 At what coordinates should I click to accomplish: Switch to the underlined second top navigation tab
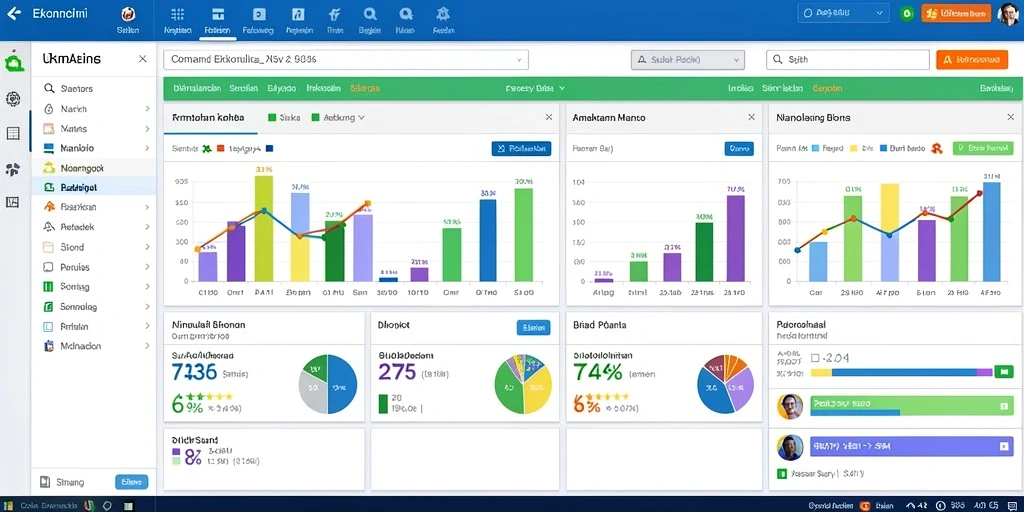click(x=217, y=20)
